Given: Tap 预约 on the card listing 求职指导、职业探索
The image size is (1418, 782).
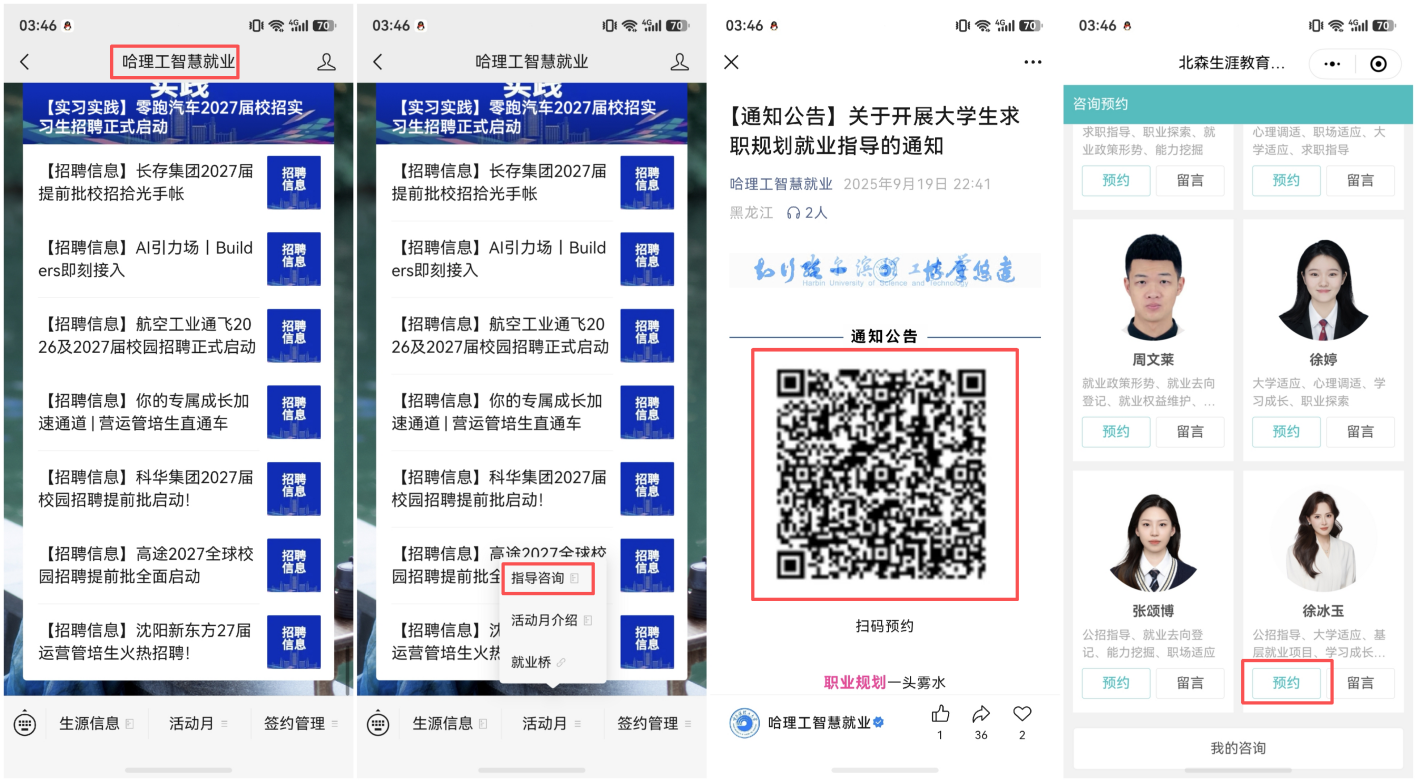Looking at the screenshot, I should click(1116, 180).
